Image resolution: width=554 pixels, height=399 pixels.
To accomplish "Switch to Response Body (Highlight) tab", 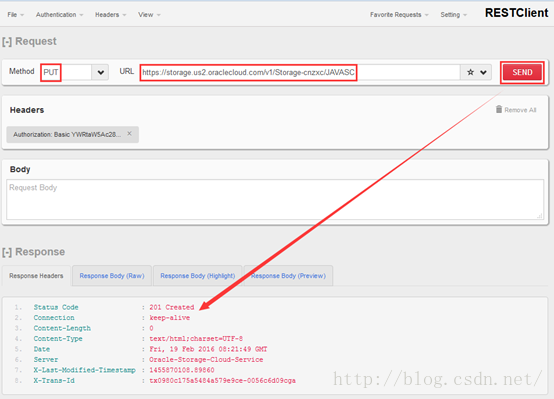I will [198, 276].
